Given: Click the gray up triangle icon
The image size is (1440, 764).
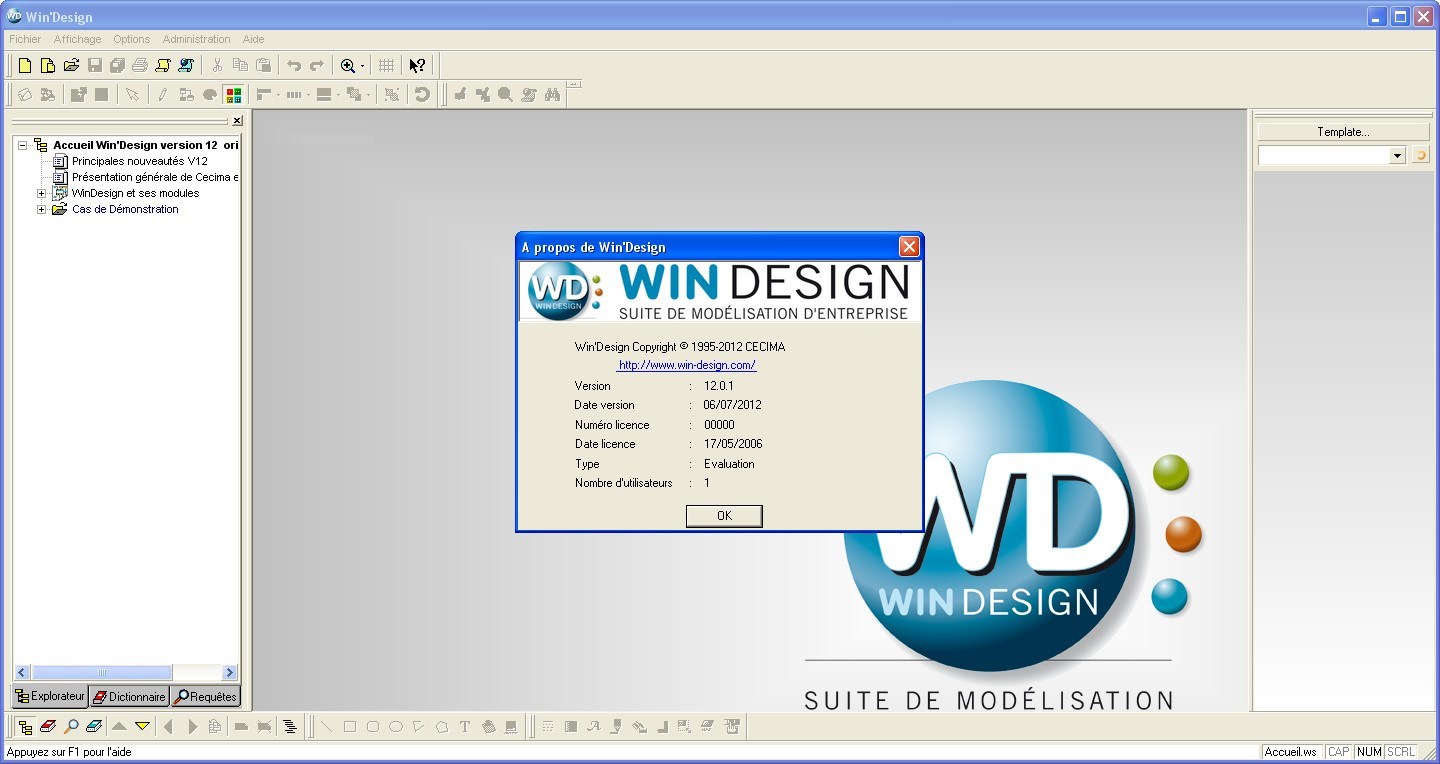Looking at the screenshot, I should [x=119, y=727].
